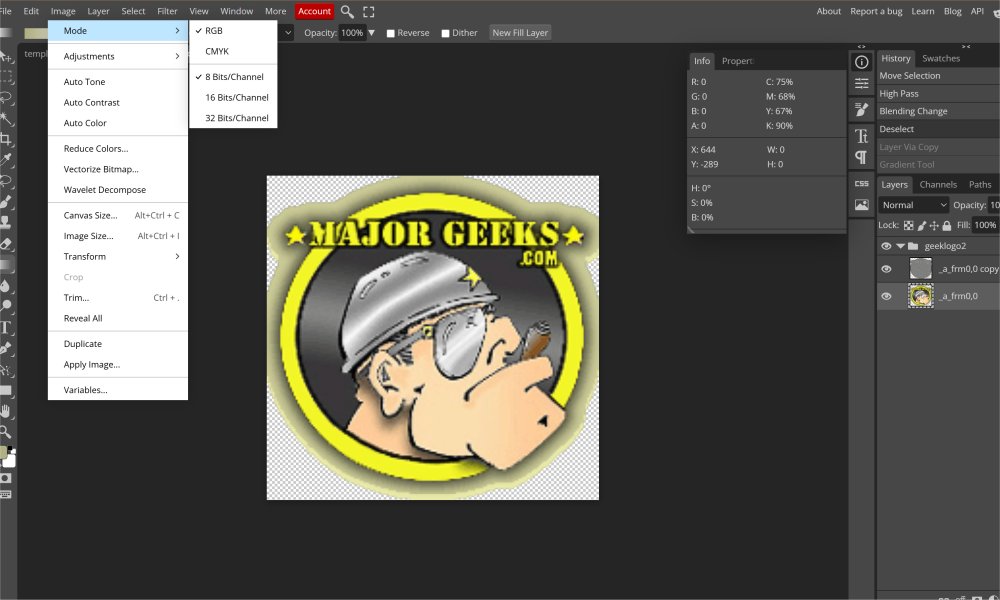This screenshot has height=600, width=1000.
Task: Click the search magnifier icon in menu bar
Action: 347,11
